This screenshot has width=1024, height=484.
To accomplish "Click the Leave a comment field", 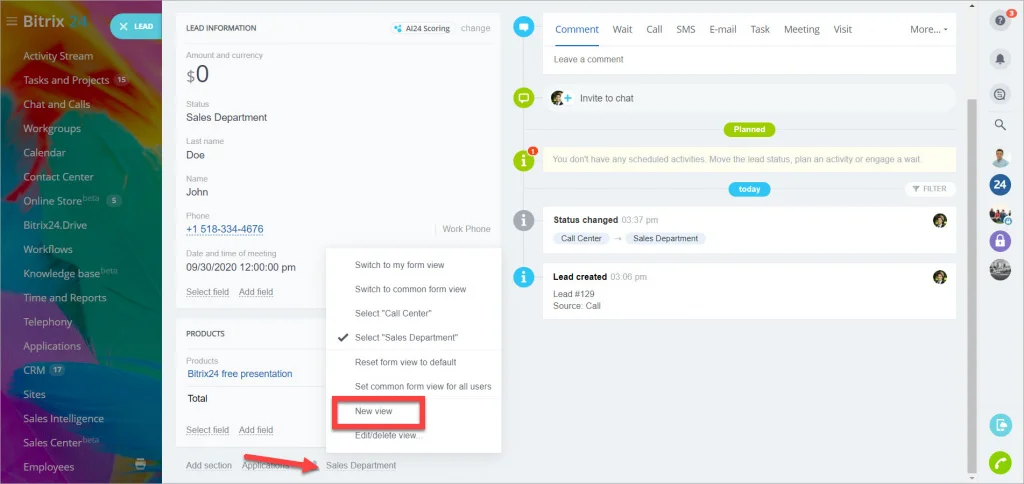I will point(749,59).
